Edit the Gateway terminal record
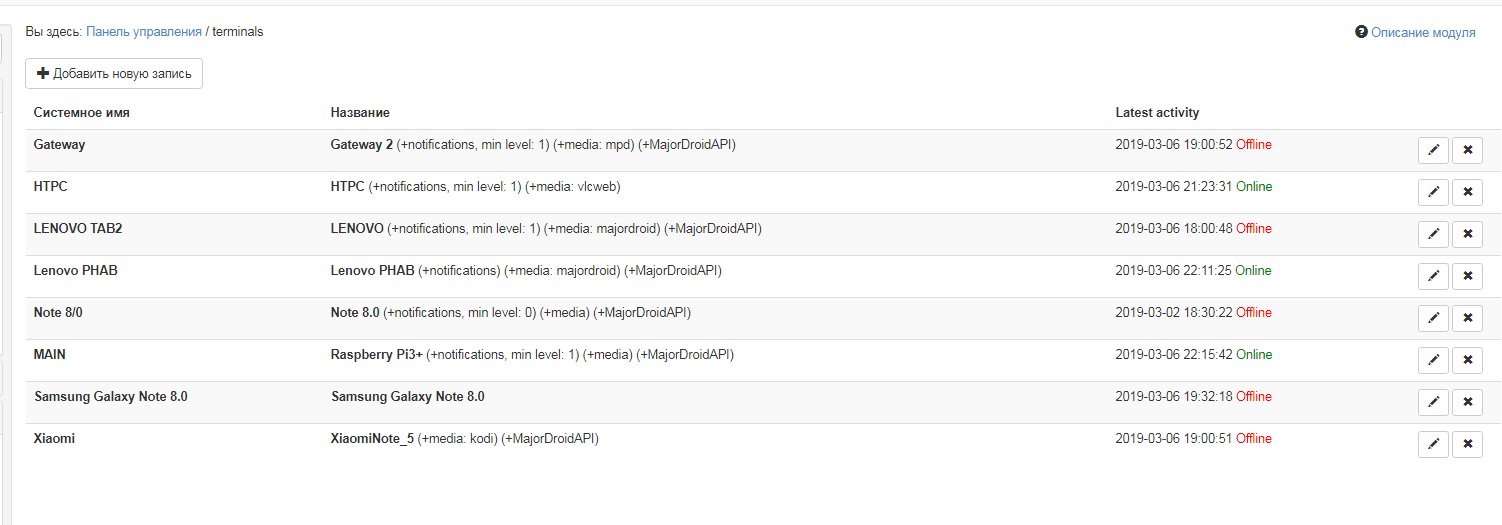The width and height of the screenshot is (1502, 525). pos(1433,150)
